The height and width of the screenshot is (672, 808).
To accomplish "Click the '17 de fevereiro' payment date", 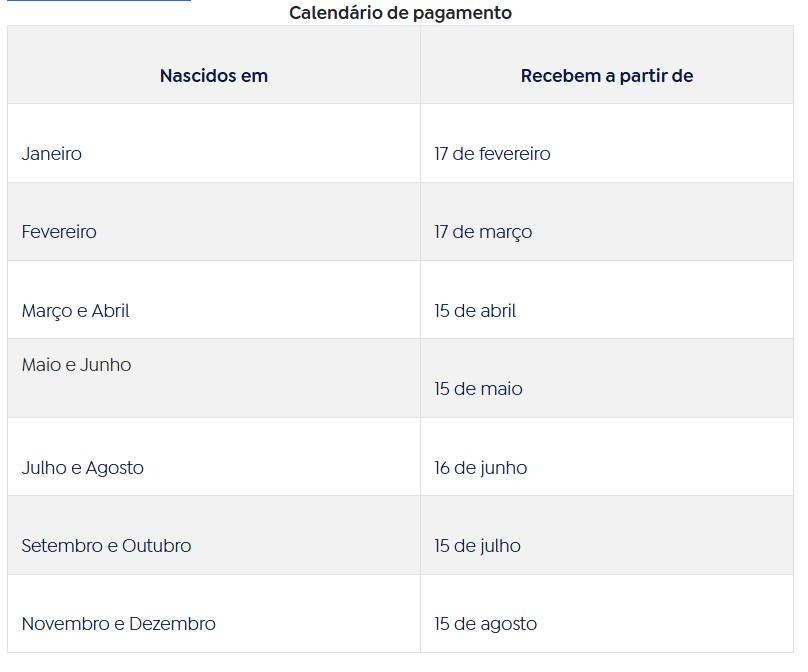I will [x=492, y=154].
